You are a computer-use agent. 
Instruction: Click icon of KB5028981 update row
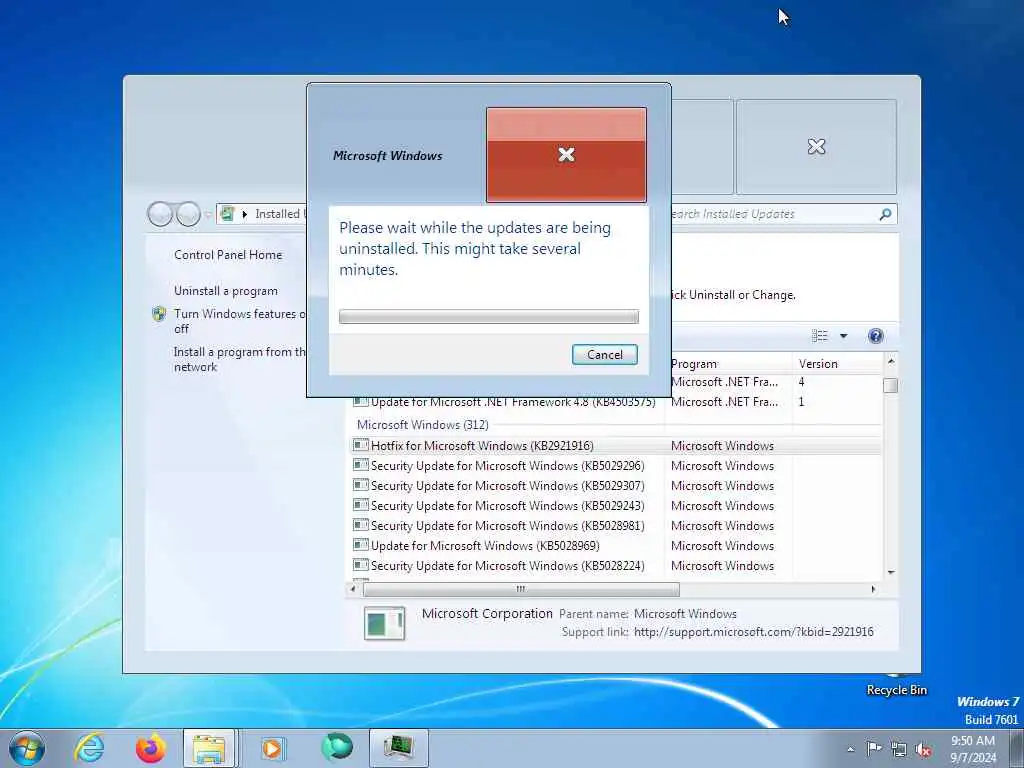tap(360, 525)
